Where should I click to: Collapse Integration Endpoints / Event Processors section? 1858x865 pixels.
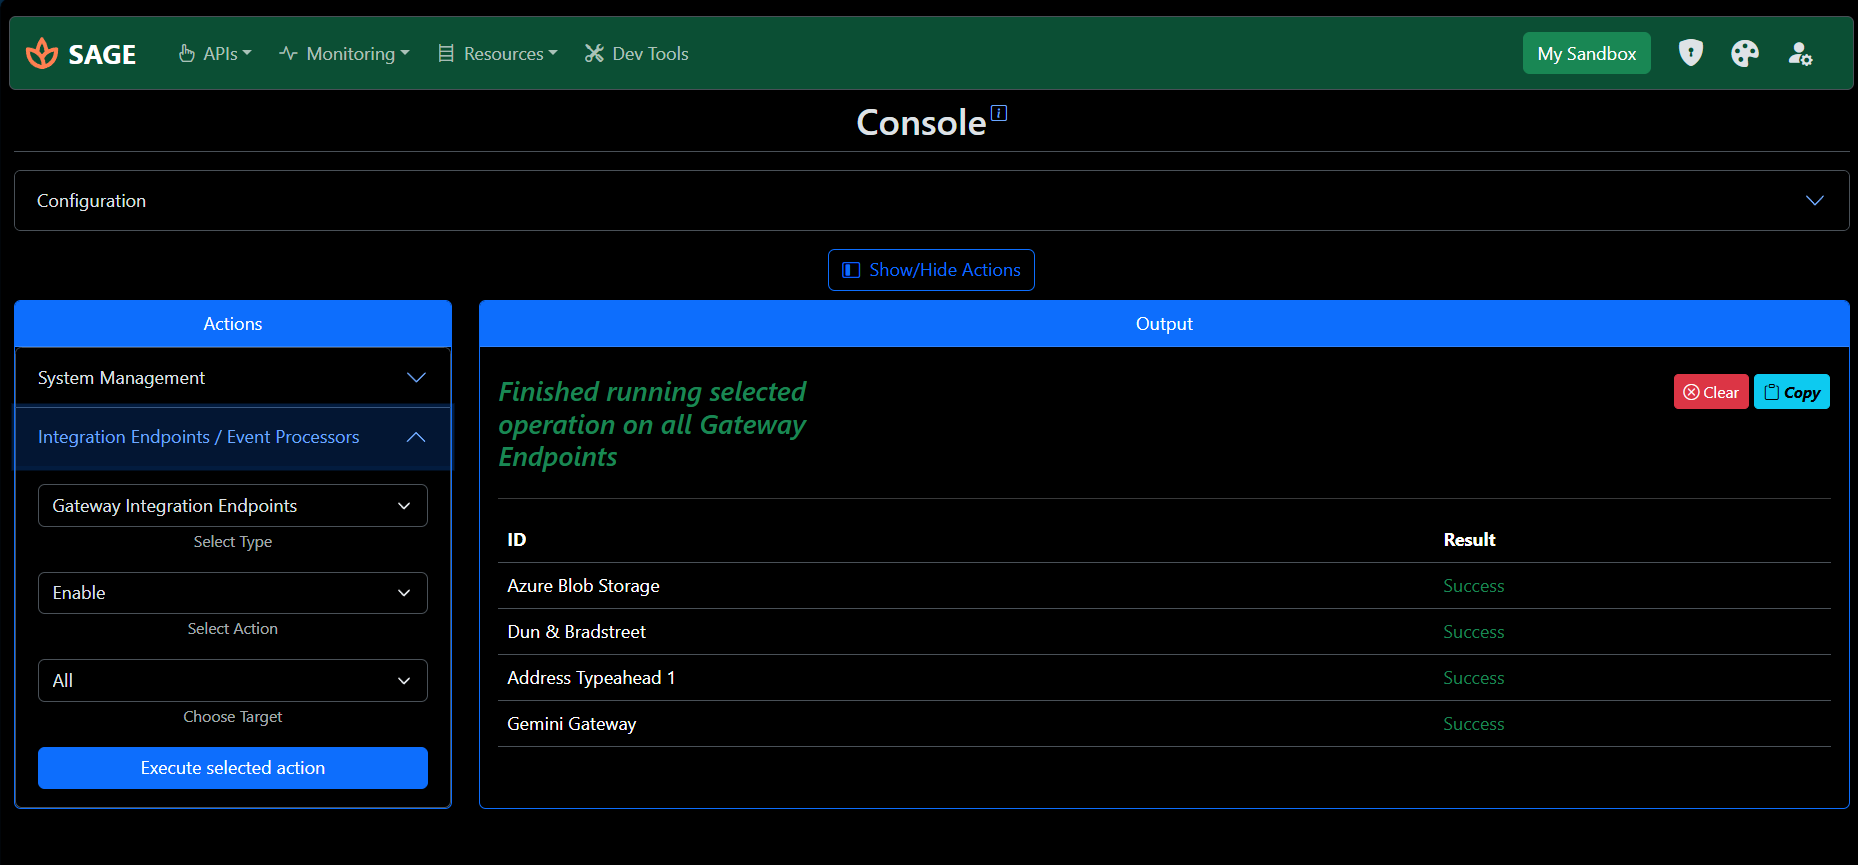click(x=233, y=437)
